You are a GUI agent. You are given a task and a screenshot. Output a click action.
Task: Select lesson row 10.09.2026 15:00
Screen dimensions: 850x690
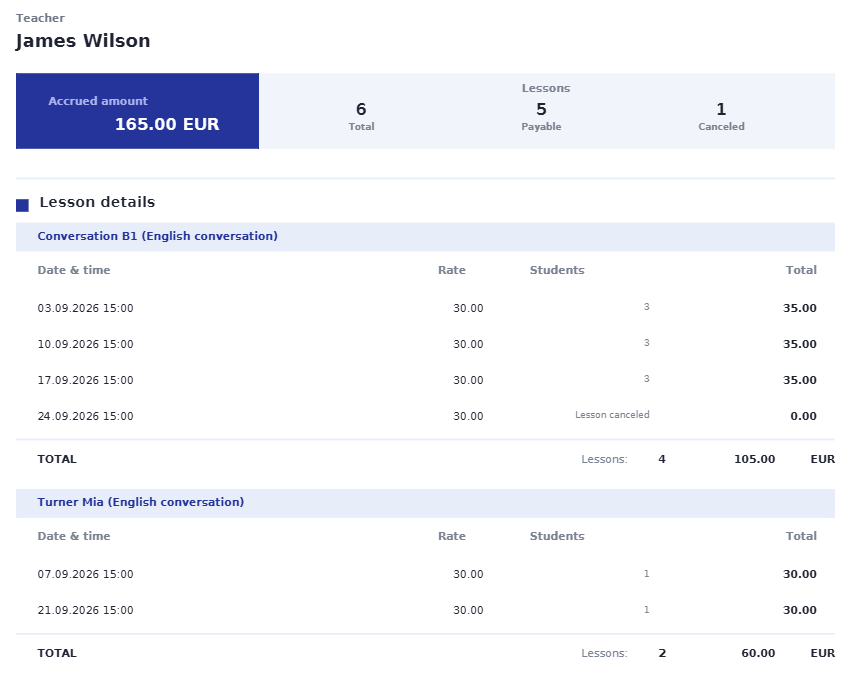pyautogui.click(x=425, y=344)
